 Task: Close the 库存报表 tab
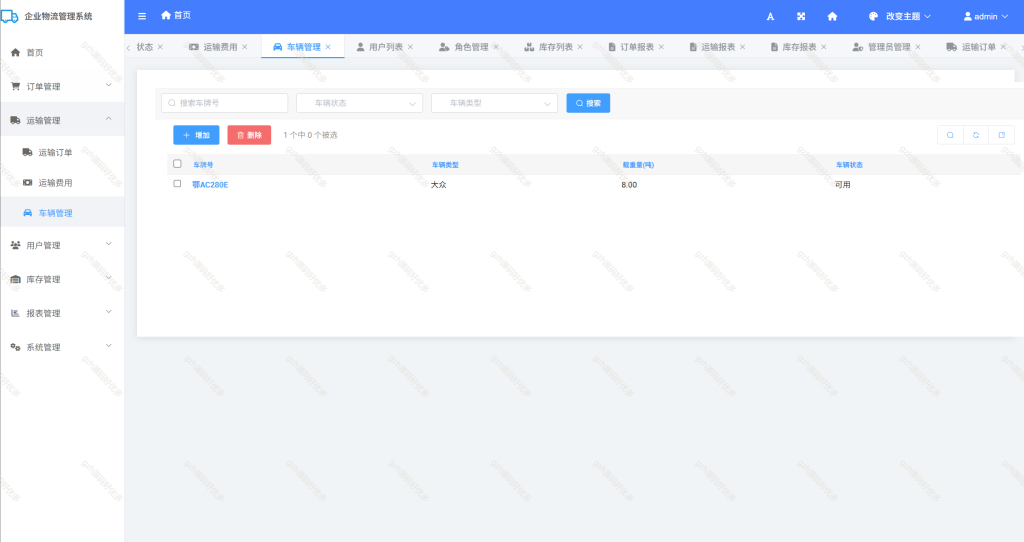click(x=824, y=47)
